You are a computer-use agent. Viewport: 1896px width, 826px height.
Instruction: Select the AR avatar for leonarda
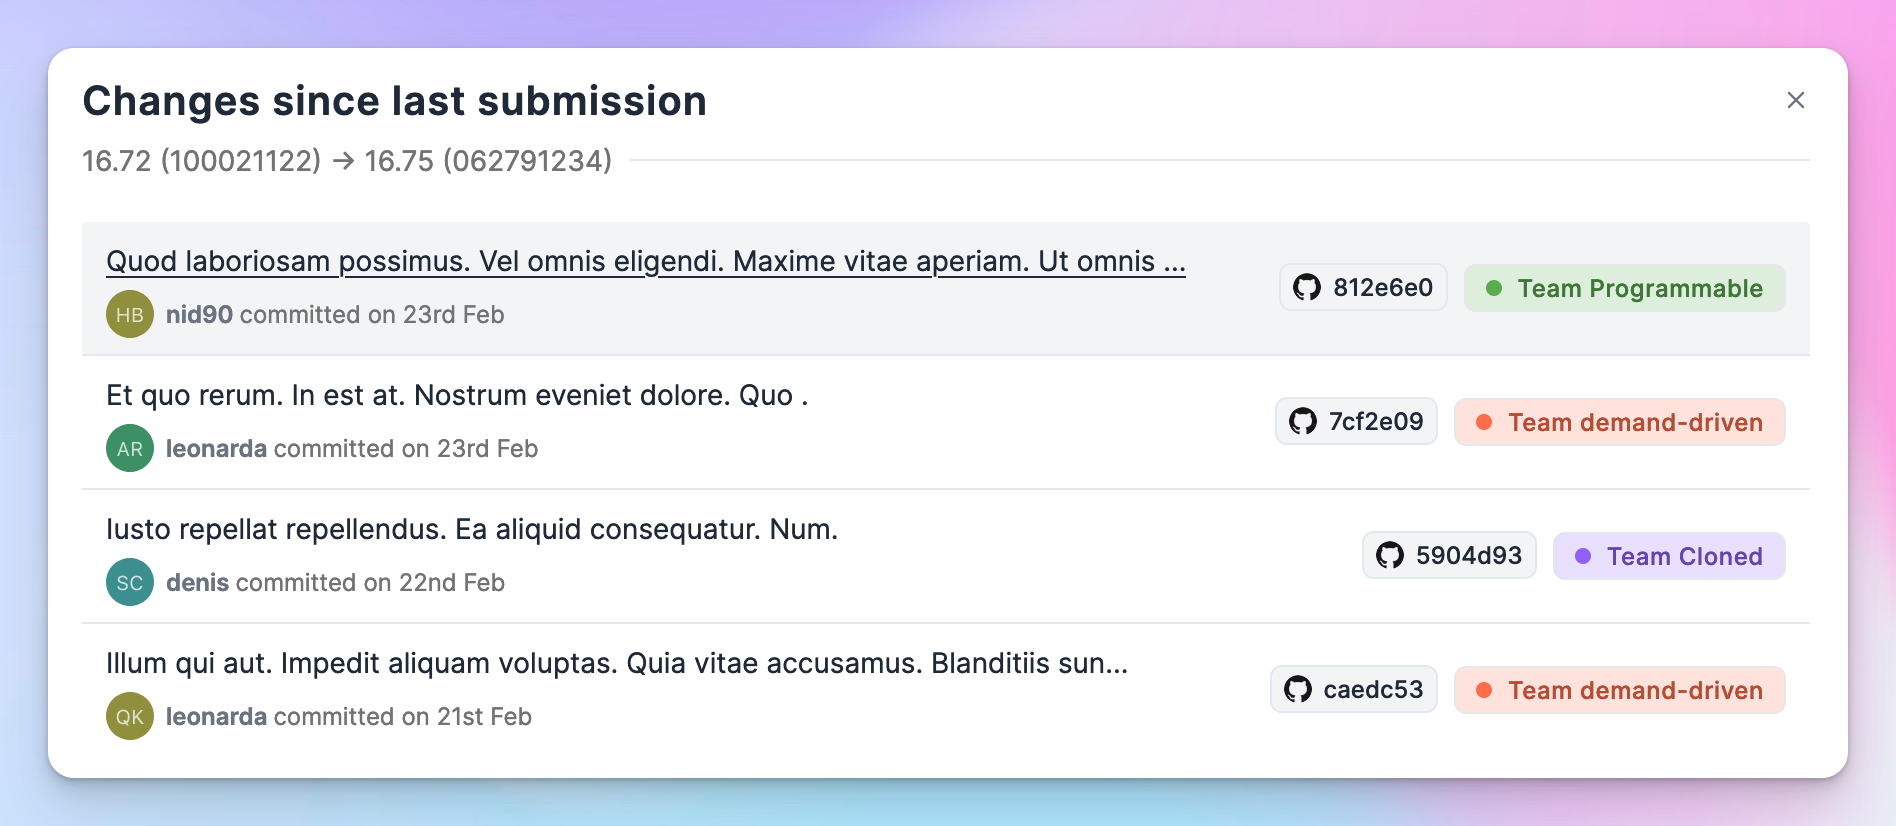pos(130,448)
